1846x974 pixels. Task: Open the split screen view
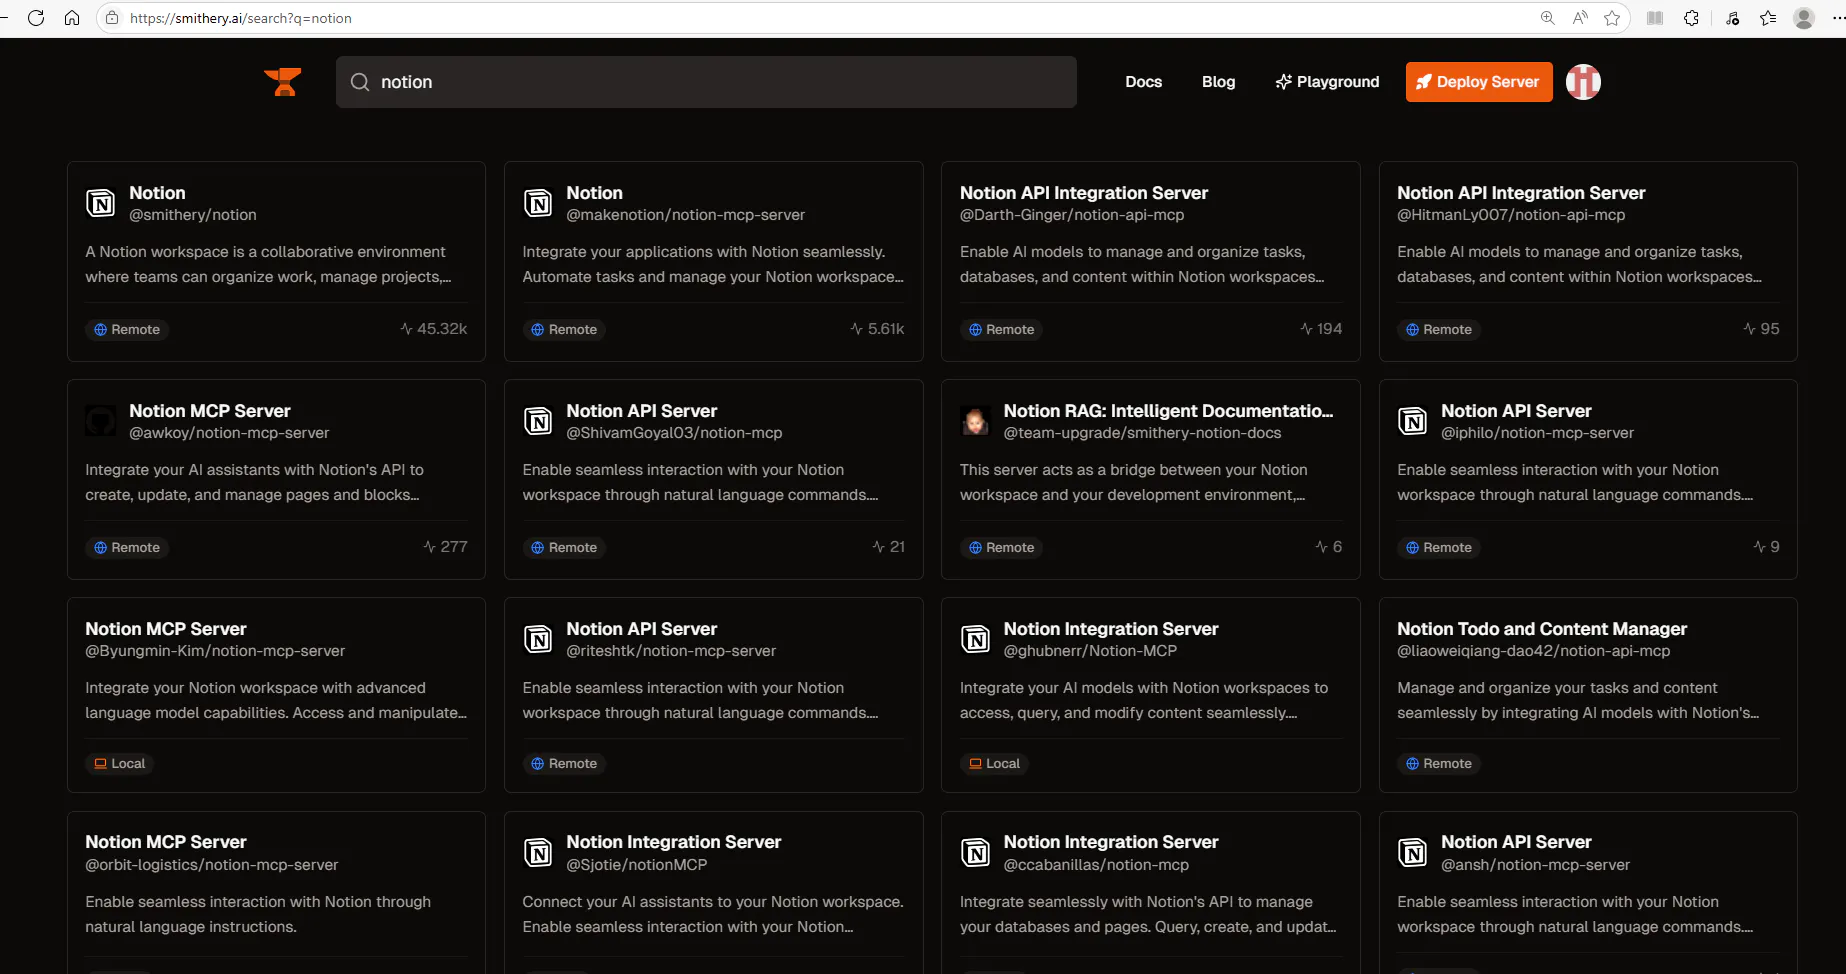pyautogui.click(x=1655, y=18)
